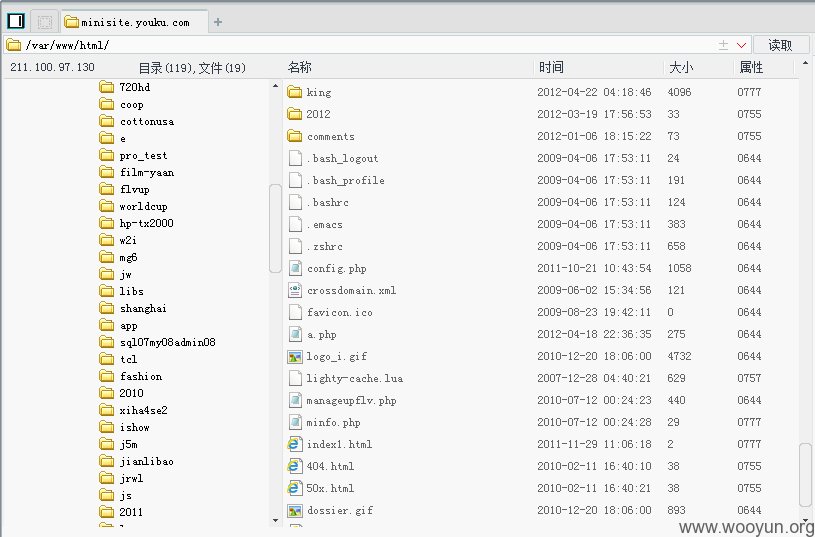Click the panel layout icon at top-left
Viewport: 815px width, 537px height.
16,21
